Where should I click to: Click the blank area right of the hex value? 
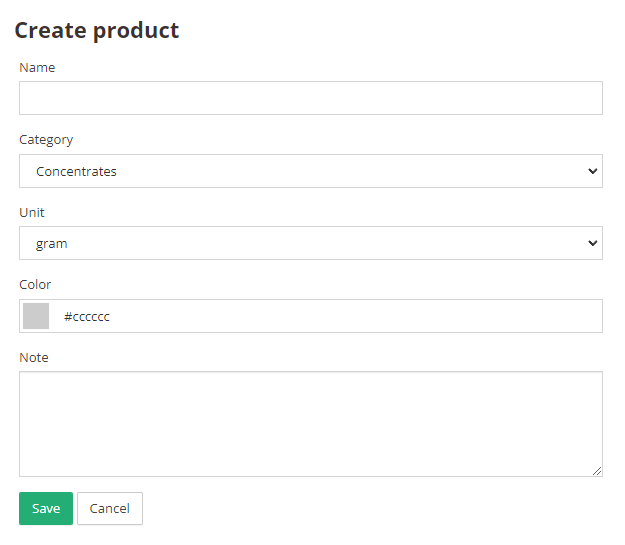[355, 316]
